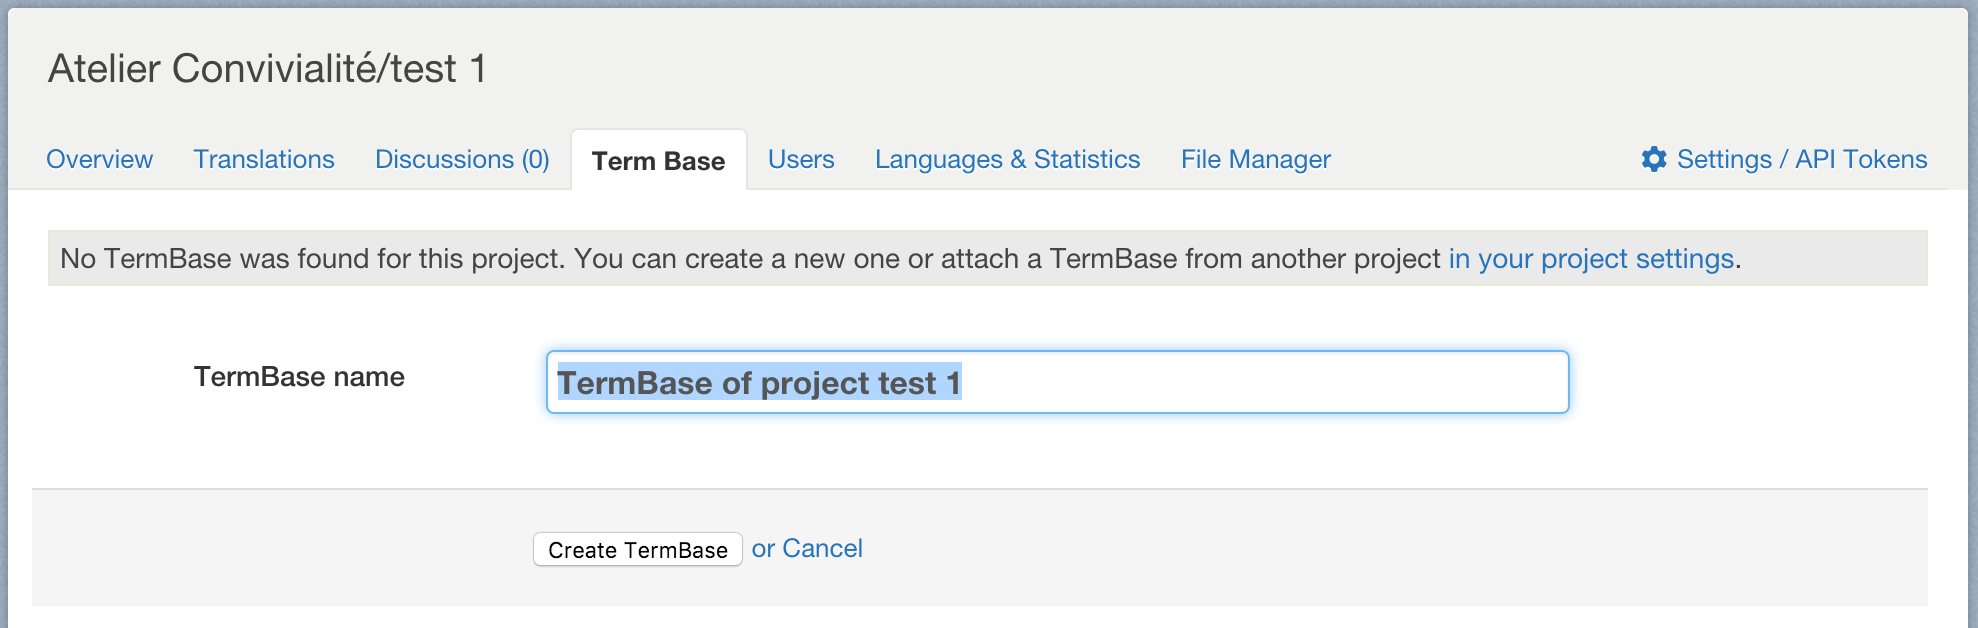This screenshot has height=628, width=1978.
Task: View Languages & Statistics tab
Action: click(1007, 159)
